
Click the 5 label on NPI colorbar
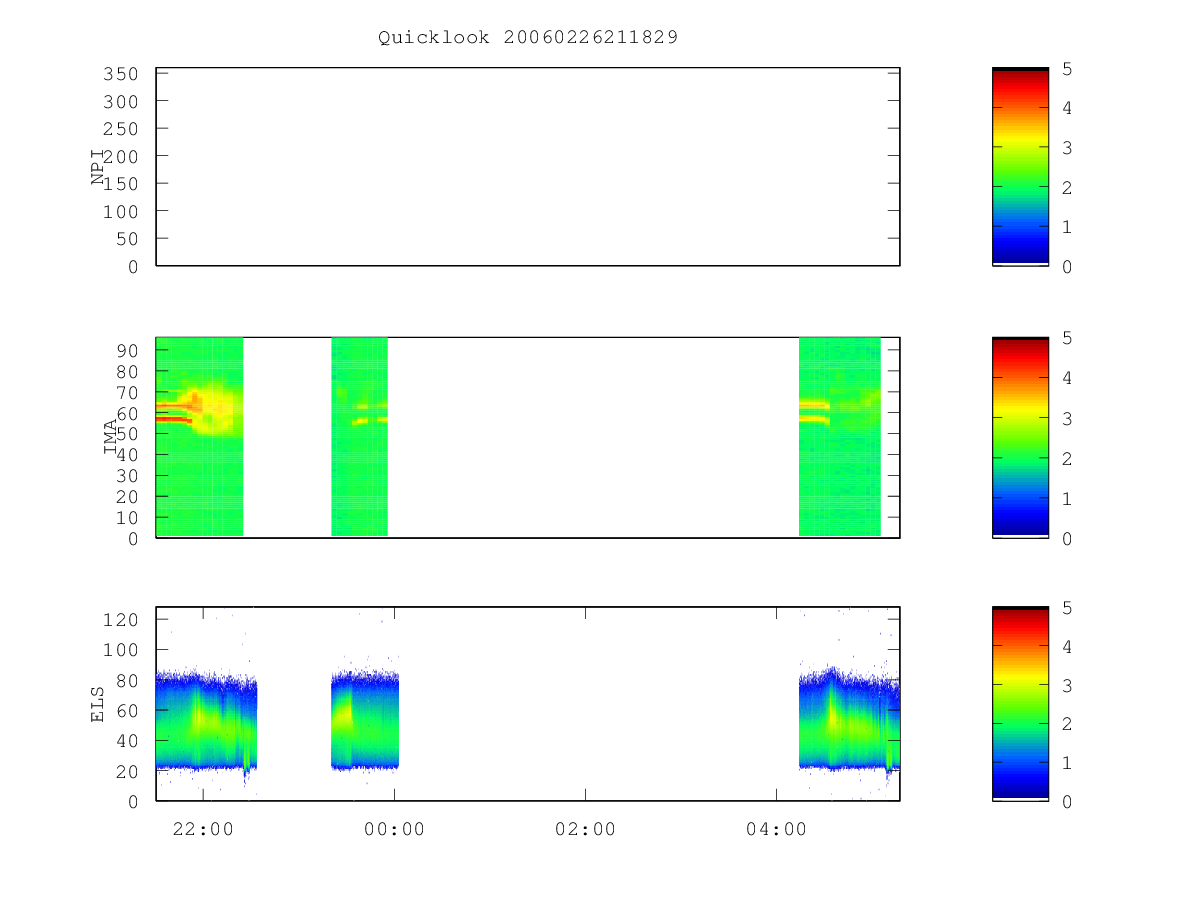1067,69
